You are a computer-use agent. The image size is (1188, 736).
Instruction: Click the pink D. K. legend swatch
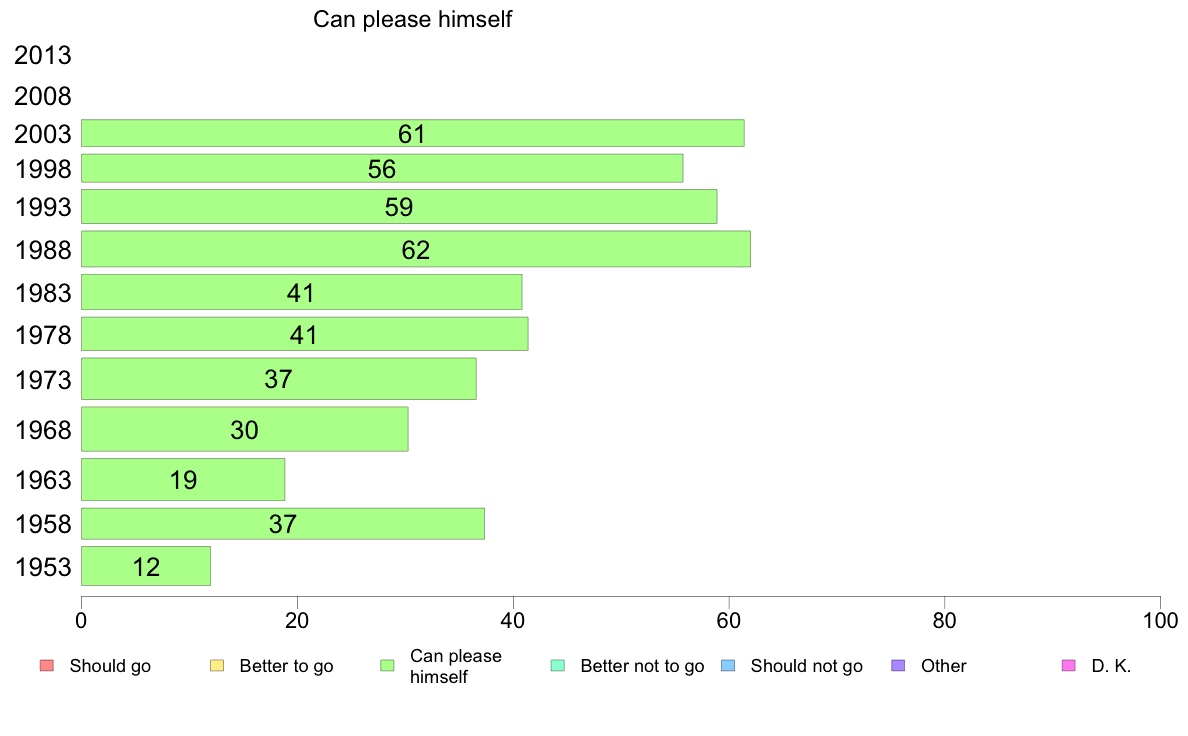(1069, 666)
